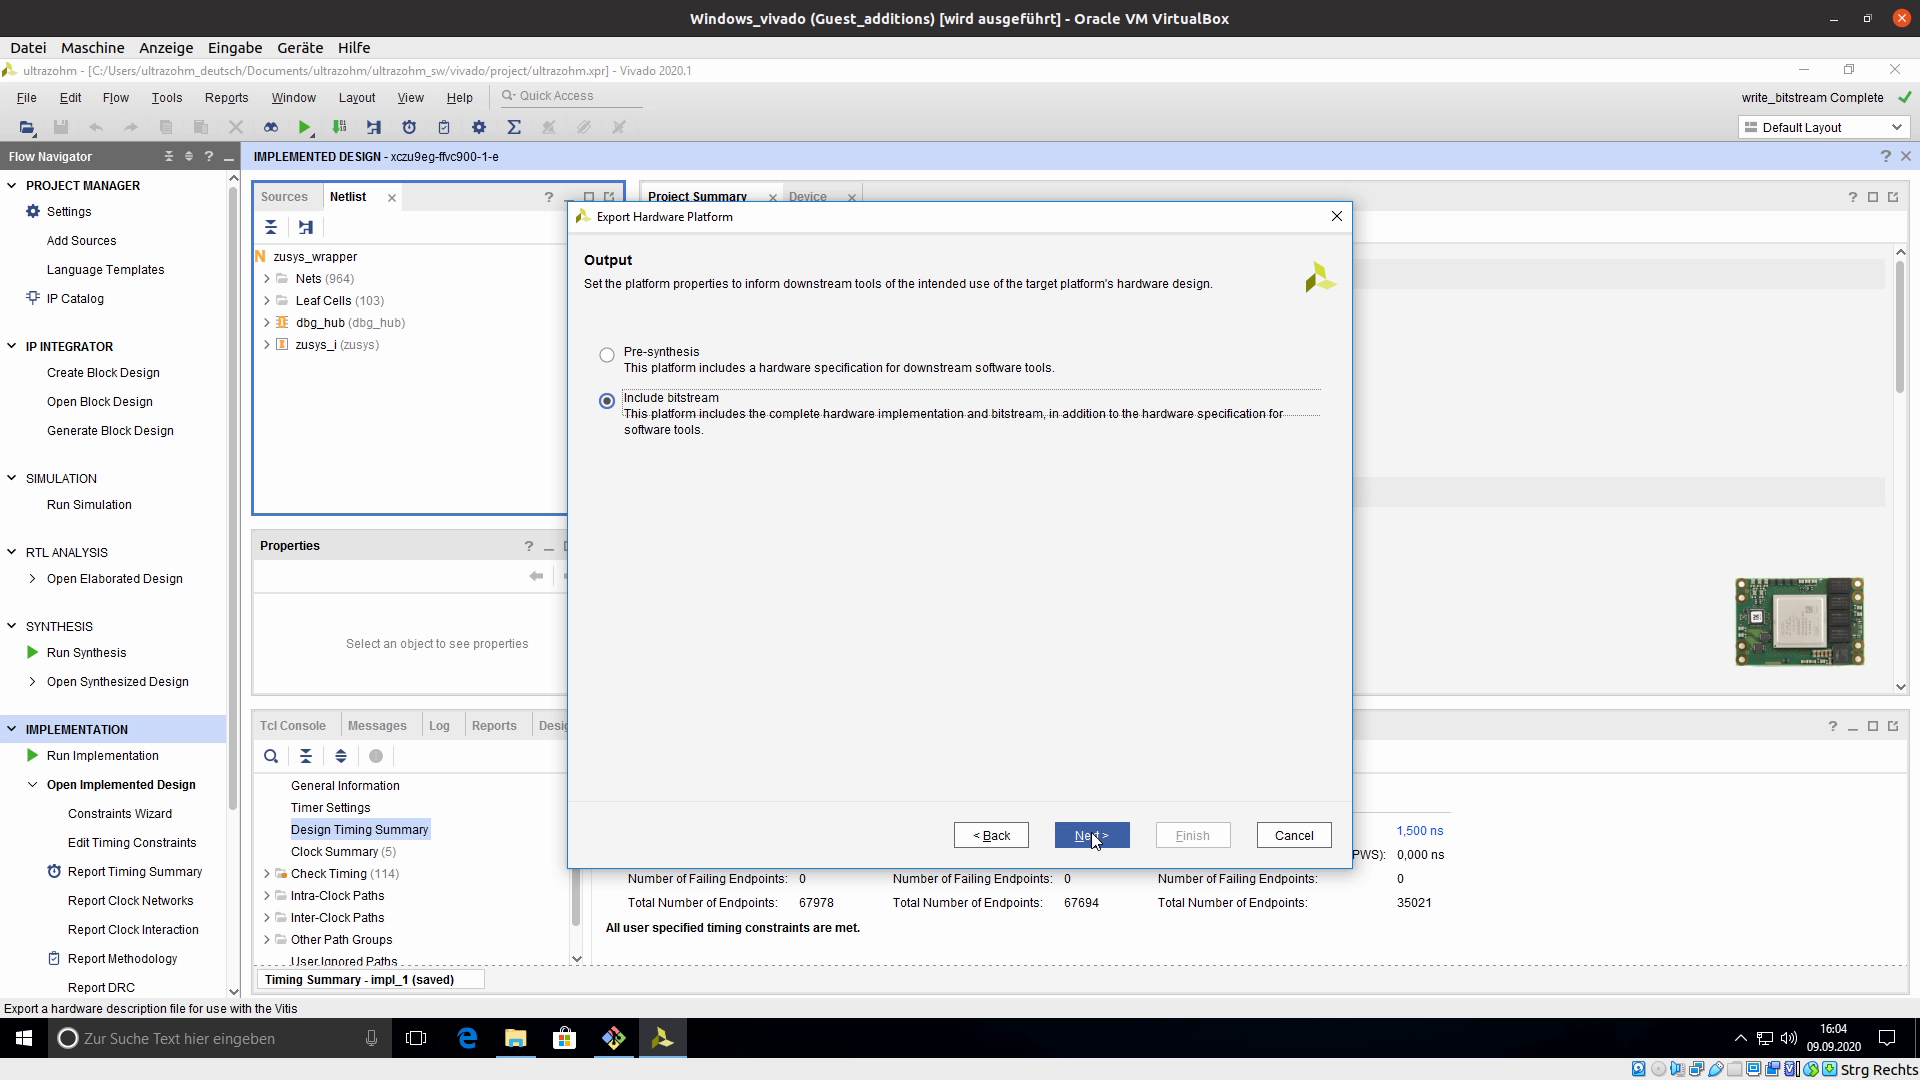Click the search icon in Timing panel
The height and width of the screenshot is (1080, 1920).
point(271,756)
